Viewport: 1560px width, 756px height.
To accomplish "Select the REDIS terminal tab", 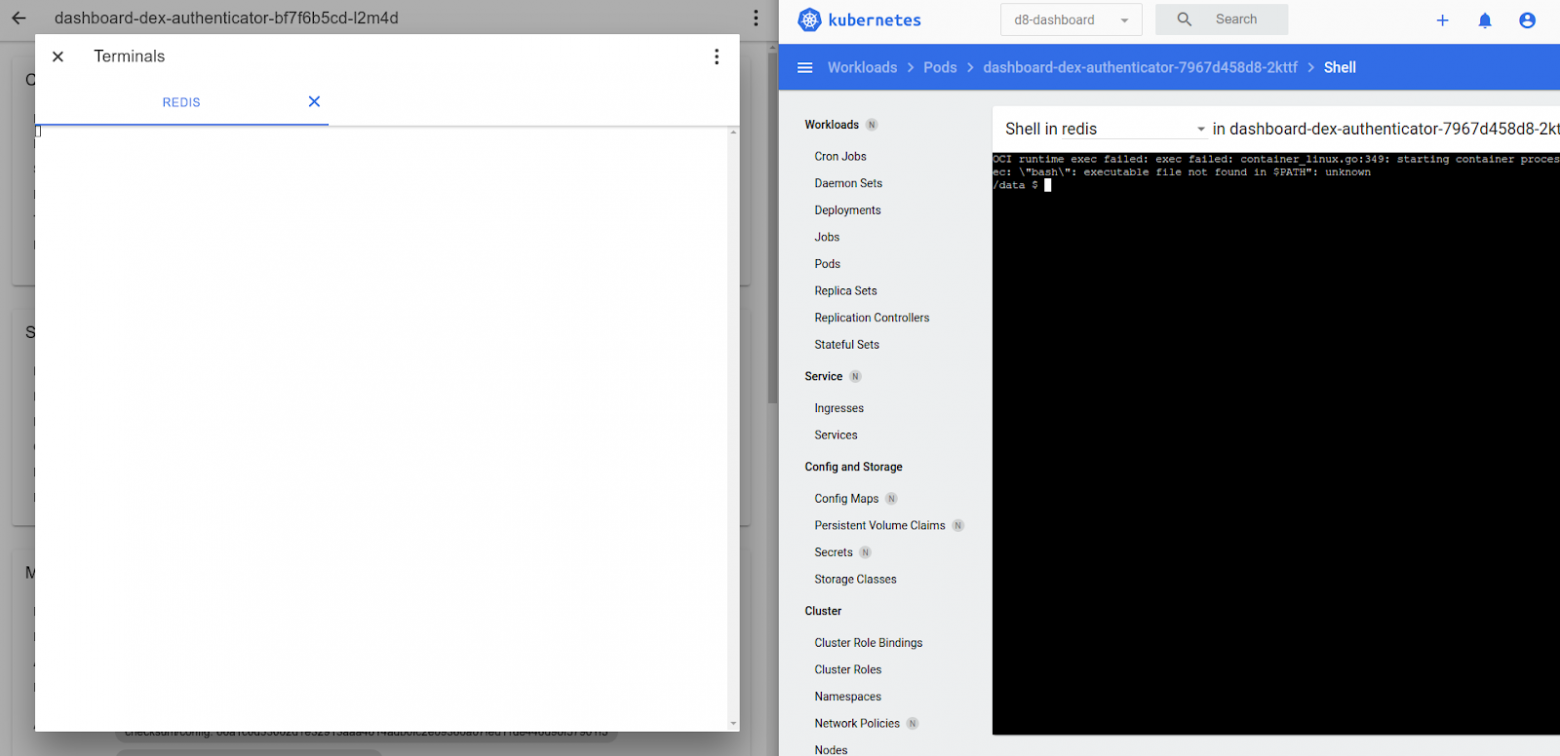I will coord(181,103).
